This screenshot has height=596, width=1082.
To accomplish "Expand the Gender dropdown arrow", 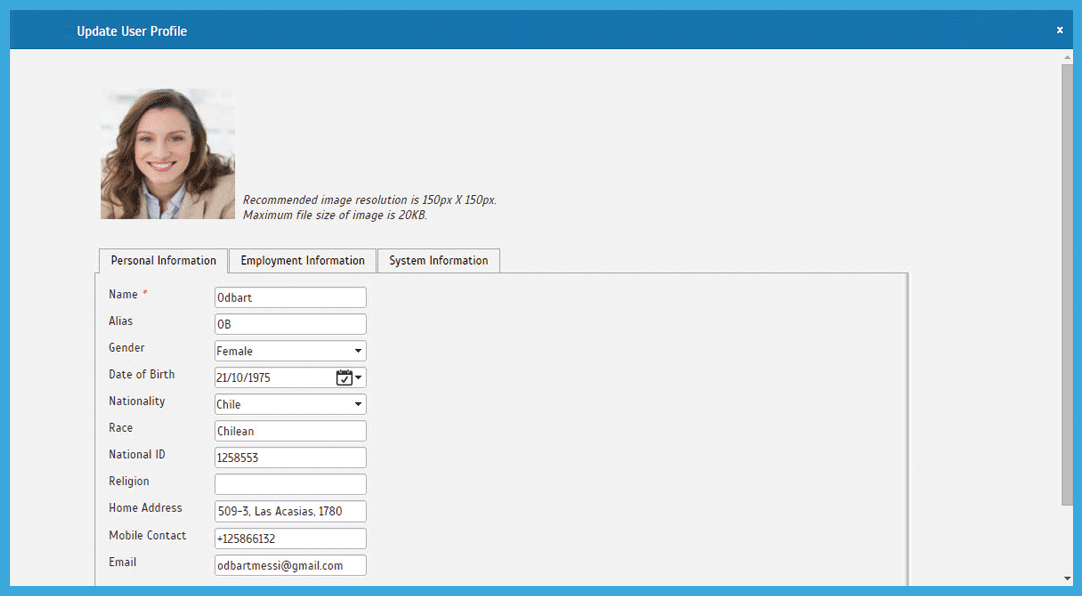I will [358, 350].
